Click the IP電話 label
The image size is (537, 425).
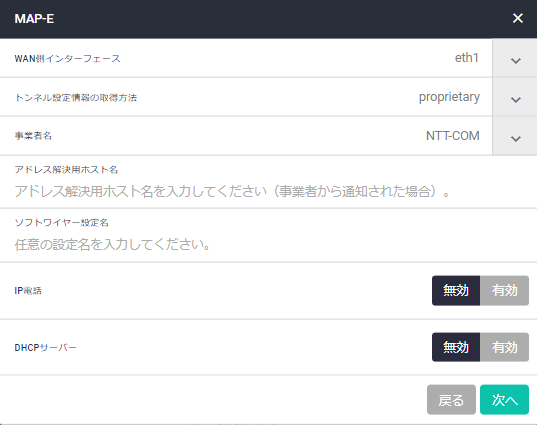point(28,291)
